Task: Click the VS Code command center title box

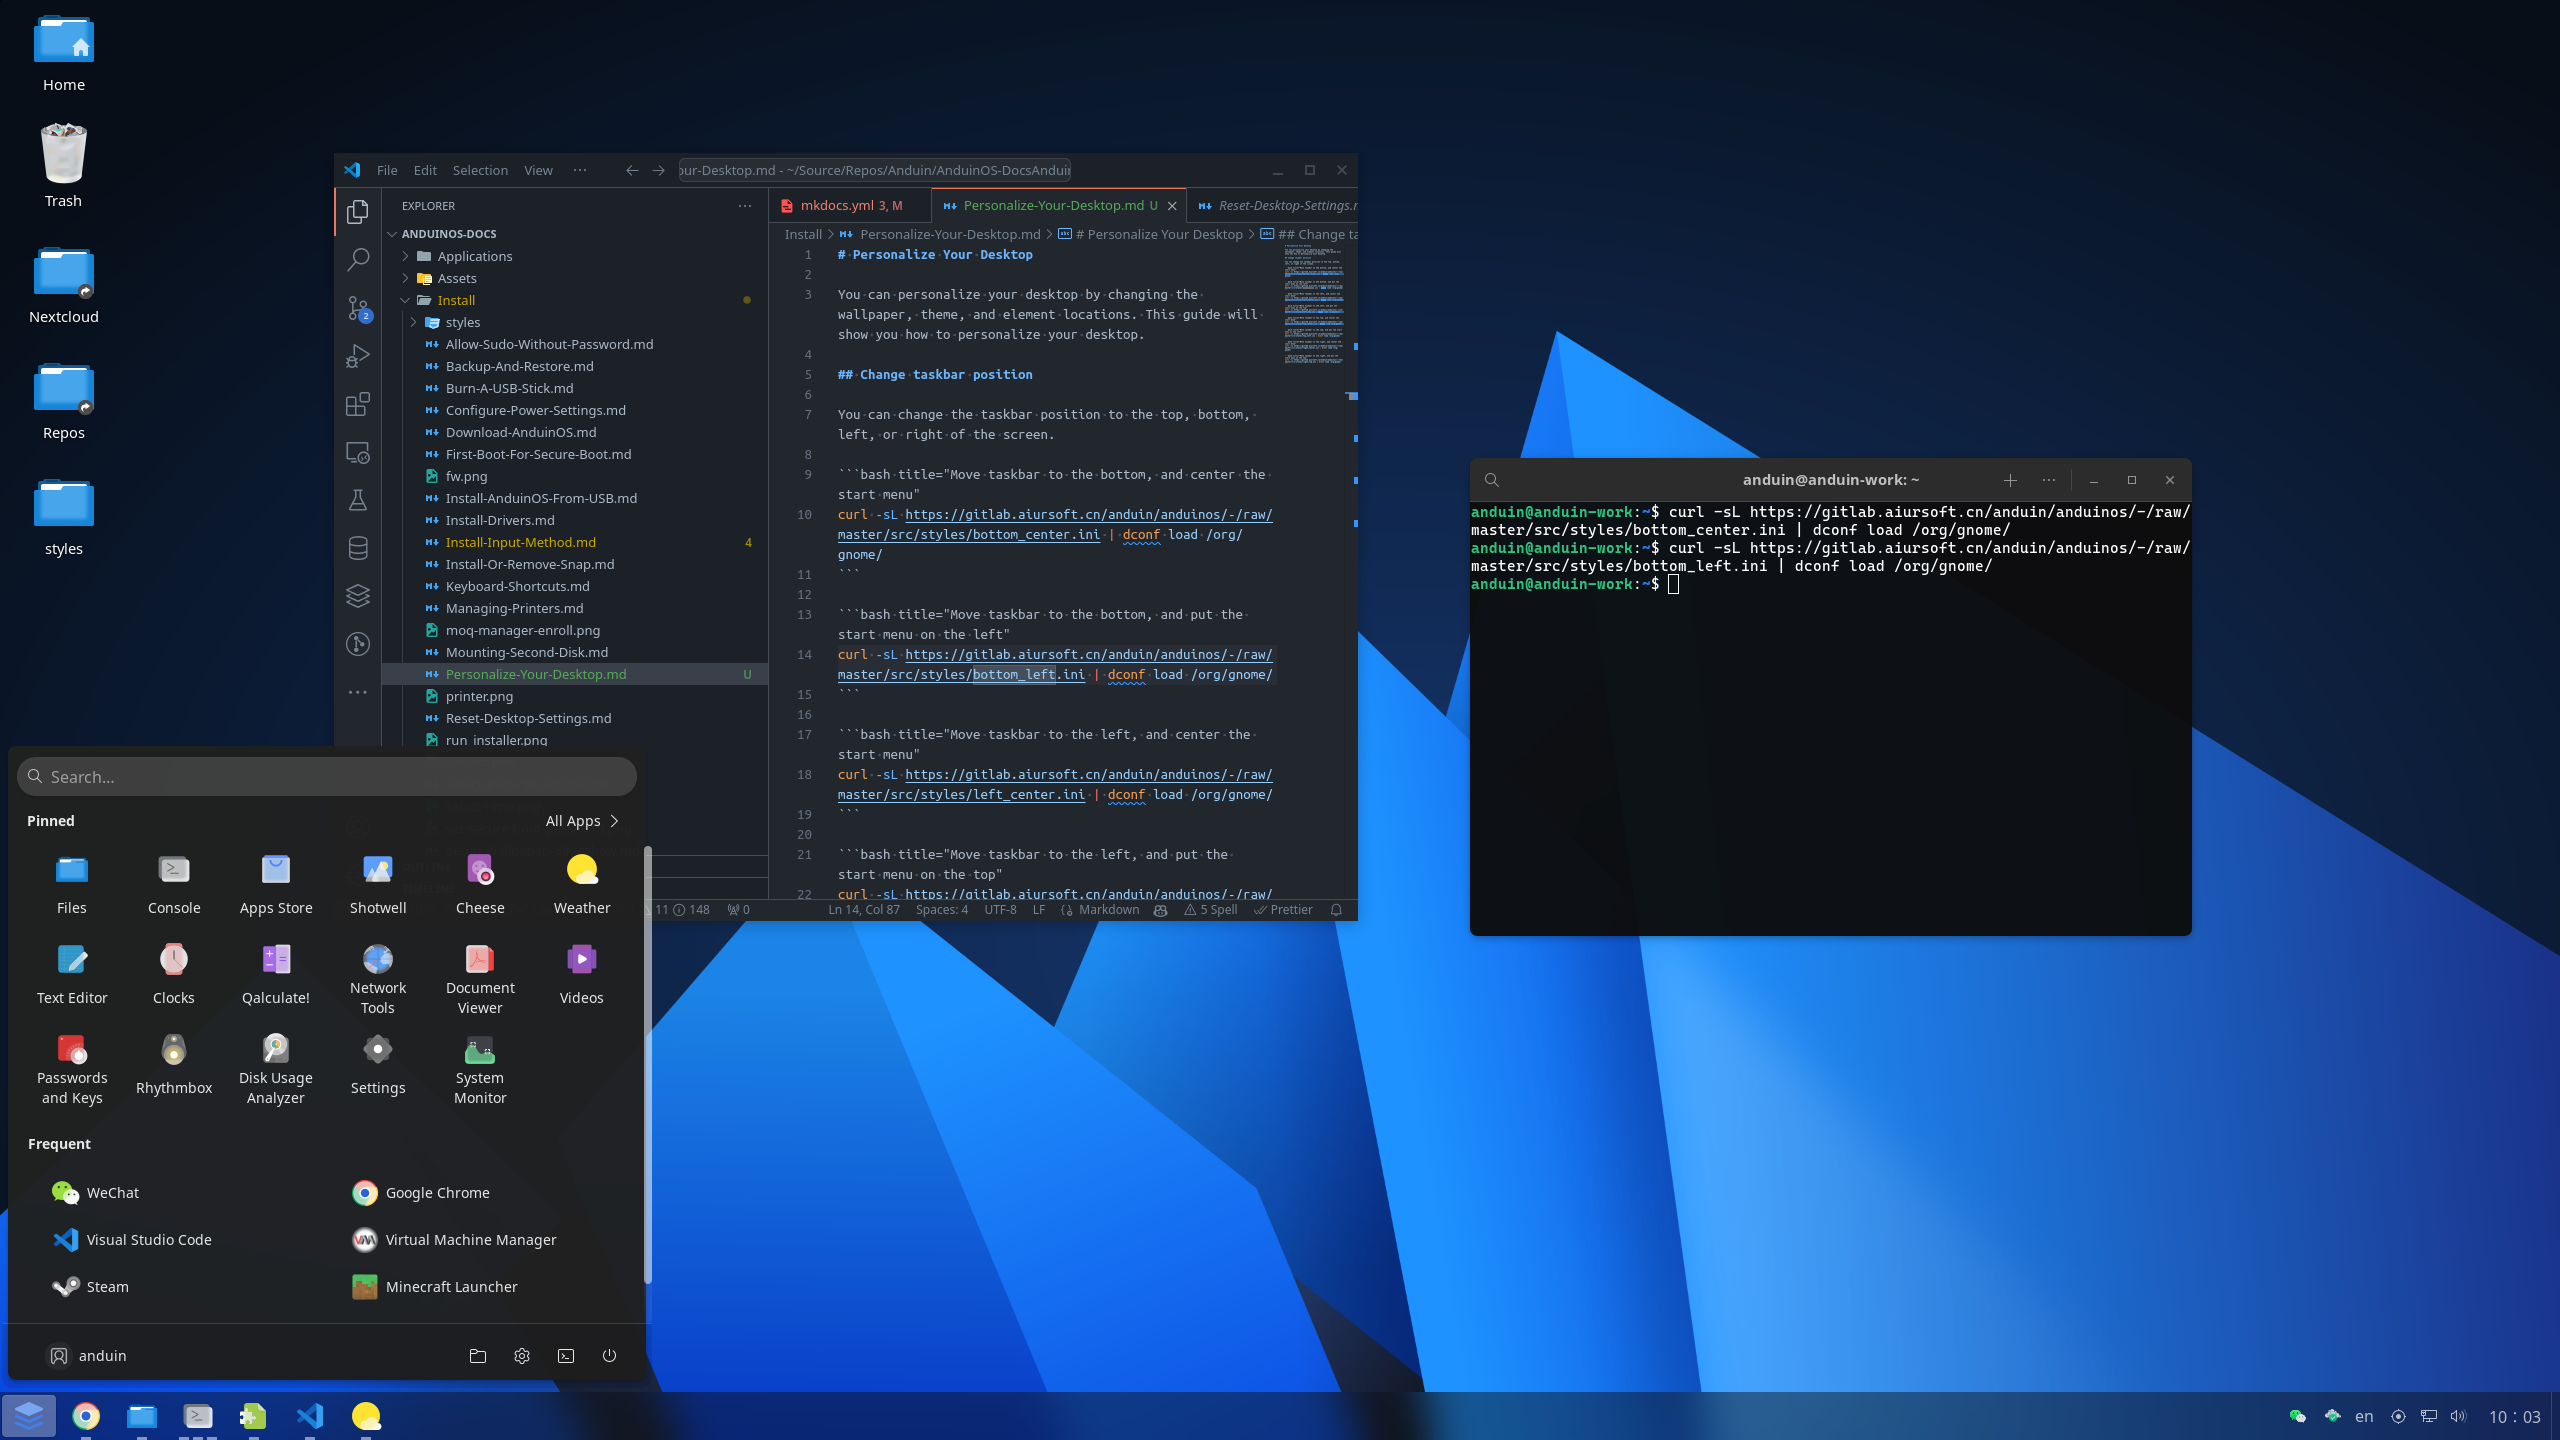Action: tap(874, 170)
